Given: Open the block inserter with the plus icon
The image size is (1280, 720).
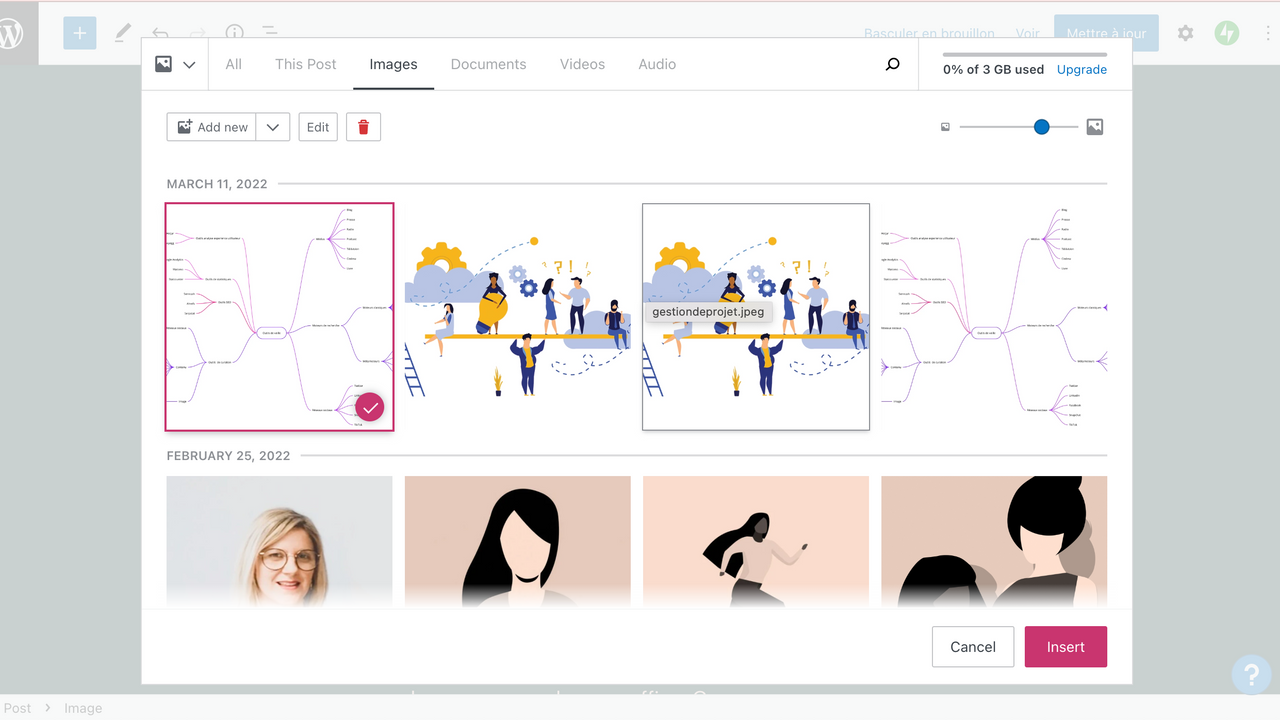Looking at the screenshot, I should [x=79, y=32].
